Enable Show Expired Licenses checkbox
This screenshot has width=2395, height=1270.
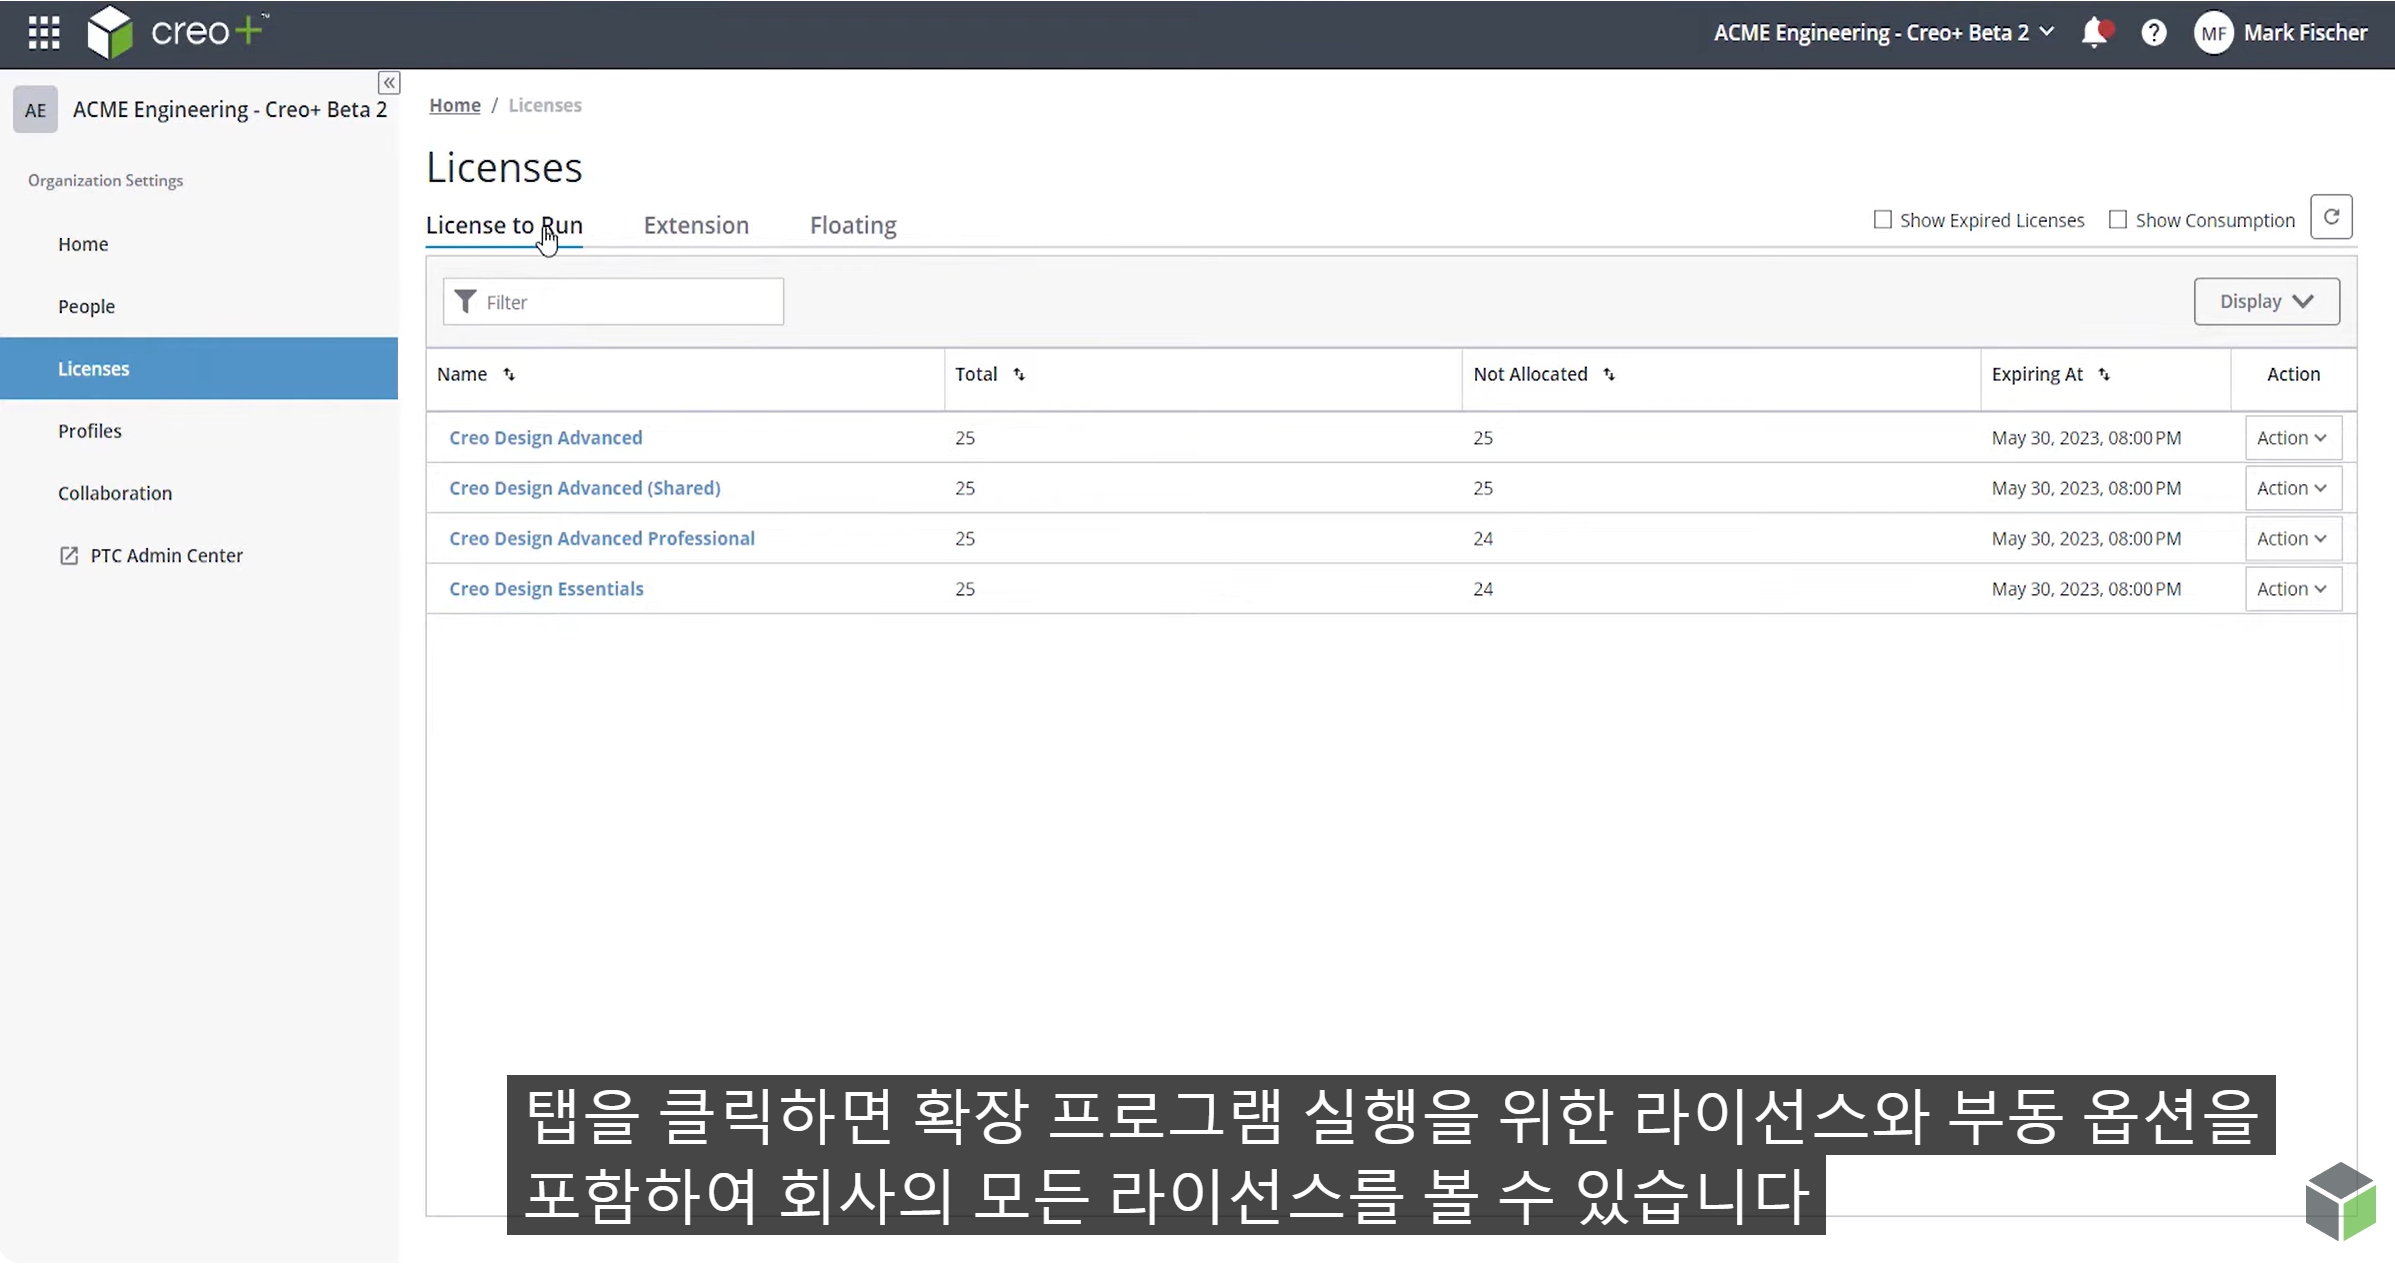[x=1883, y=219]
